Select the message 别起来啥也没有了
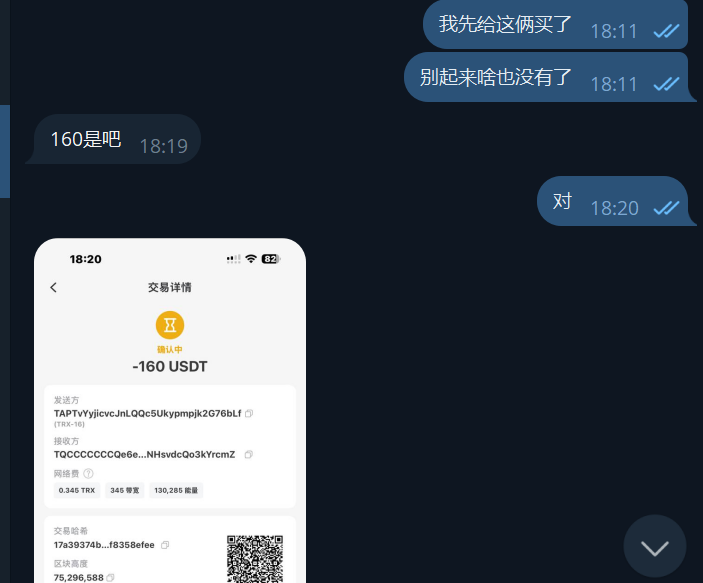Viewport: 703px width, 583px height. click(496, 77)
